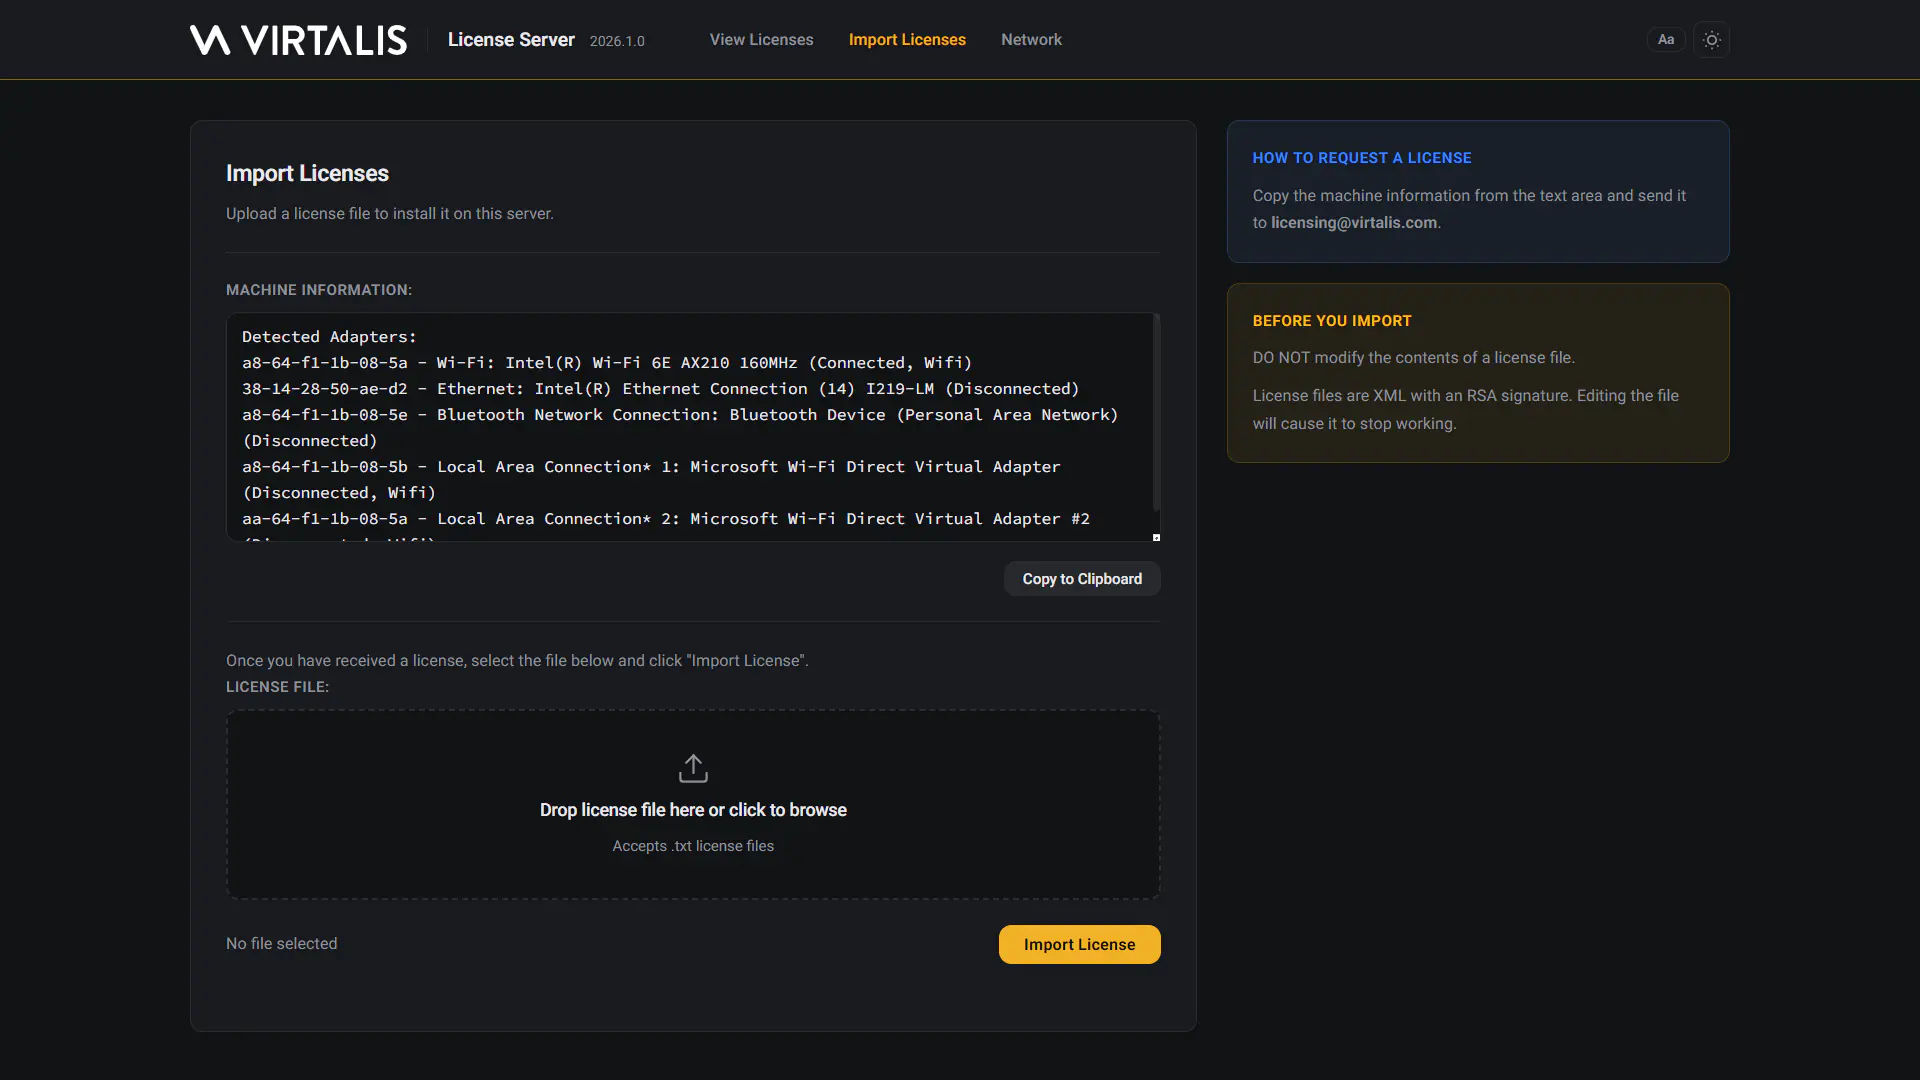This screenshot has width=1920, height=1080.
Task: Click the Bluetooth adapter line a8-64-f1-1b-08-5e
Action: (x=680, y=428)
